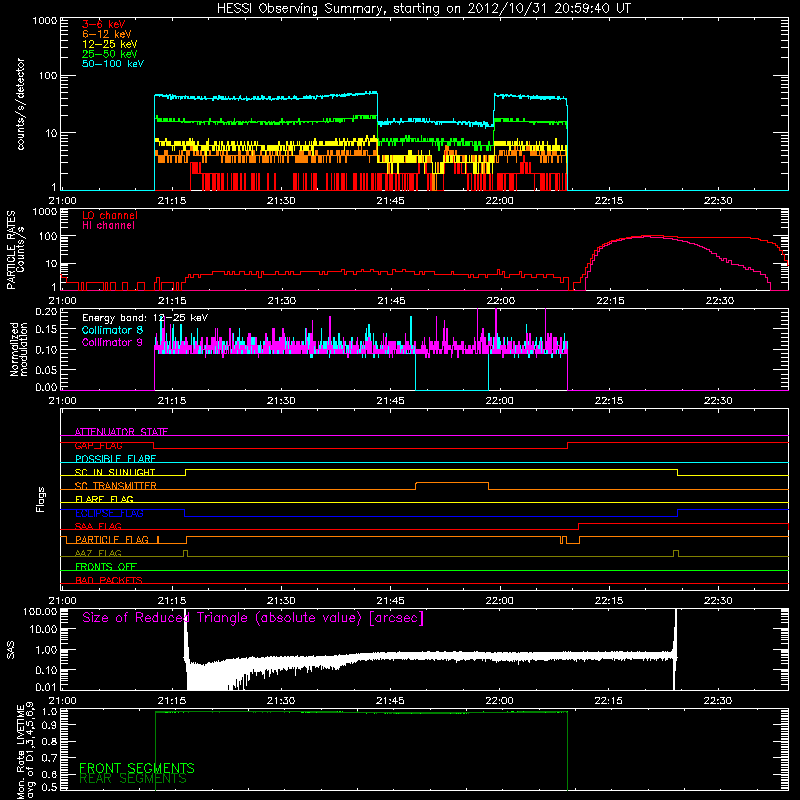The image size is (800, 800).
Task: Click the Normalized modulation axis label
Action: pyautogui.click(x=19, y=349)
